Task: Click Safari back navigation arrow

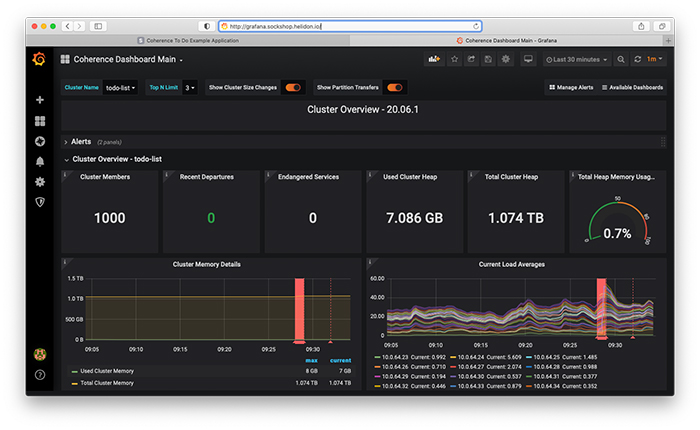Action: coord(67,26)
